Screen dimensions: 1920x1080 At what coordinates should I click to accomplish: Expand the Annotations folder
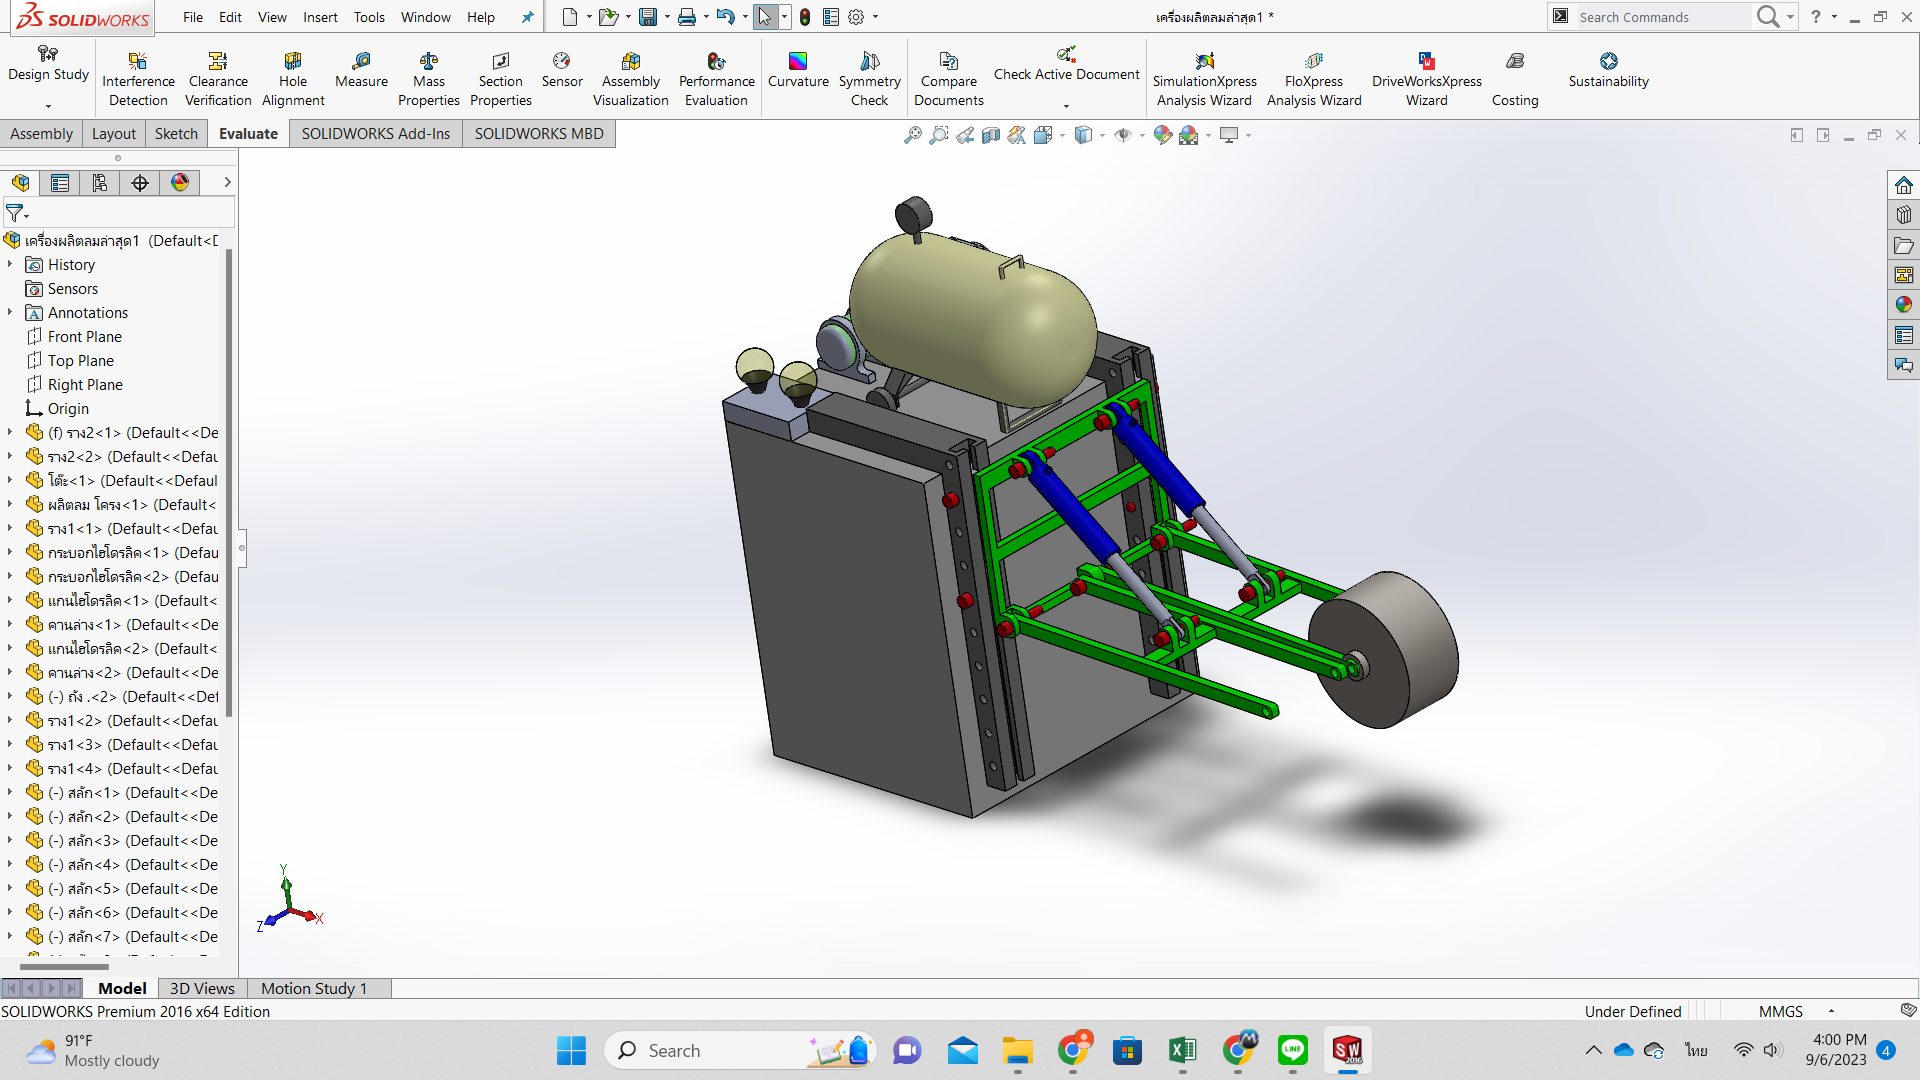10,312
